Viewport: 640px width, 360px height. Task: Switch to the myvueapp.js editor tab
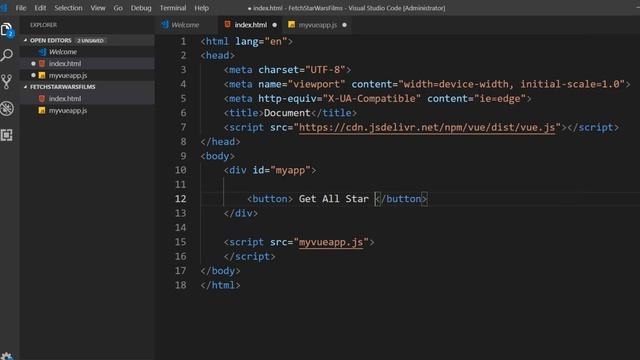click(x=318, y=25)
